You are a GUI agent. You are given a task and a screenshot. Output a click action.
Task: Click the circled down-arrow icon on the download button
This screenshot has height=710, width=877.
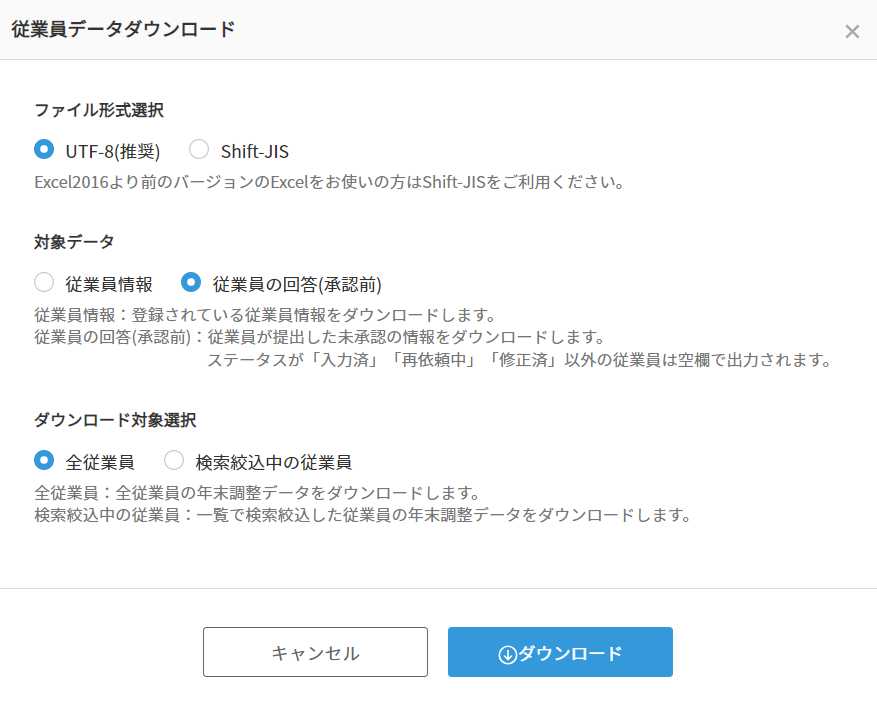(507, 654)
